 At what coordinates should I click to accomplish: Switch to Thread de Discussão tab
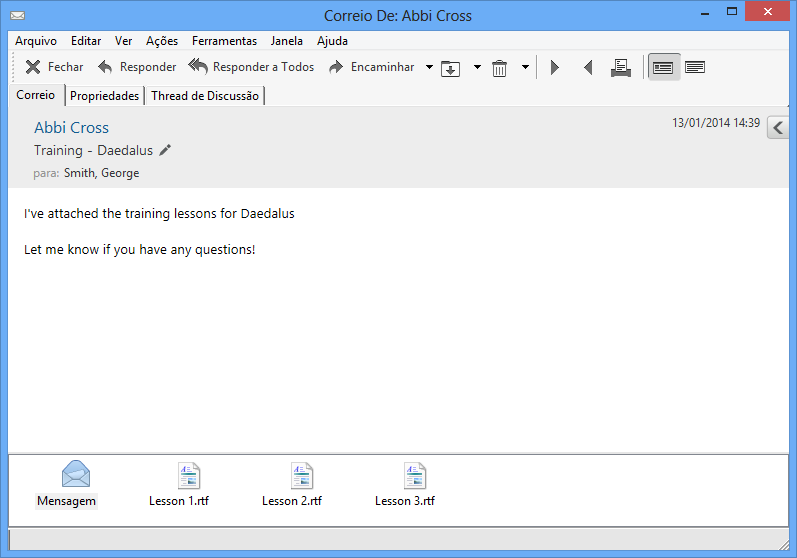[x=205, y=96]
